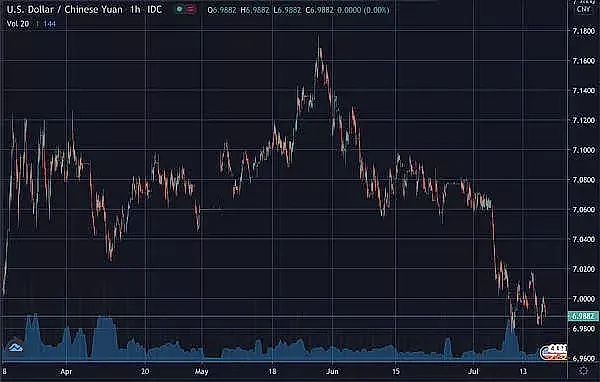Click the 13 date on time axis
600x382 pixels.
coord(523,371)
